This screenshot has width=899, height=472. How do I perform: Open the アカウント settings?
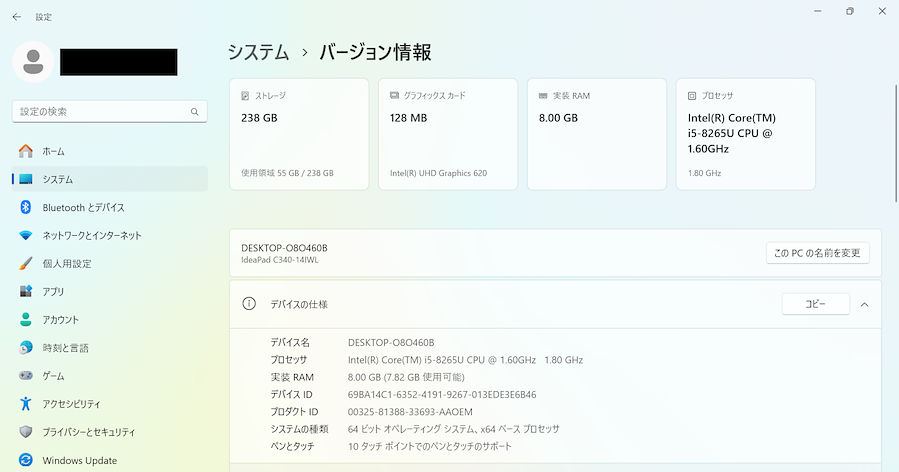click(59, 320)
